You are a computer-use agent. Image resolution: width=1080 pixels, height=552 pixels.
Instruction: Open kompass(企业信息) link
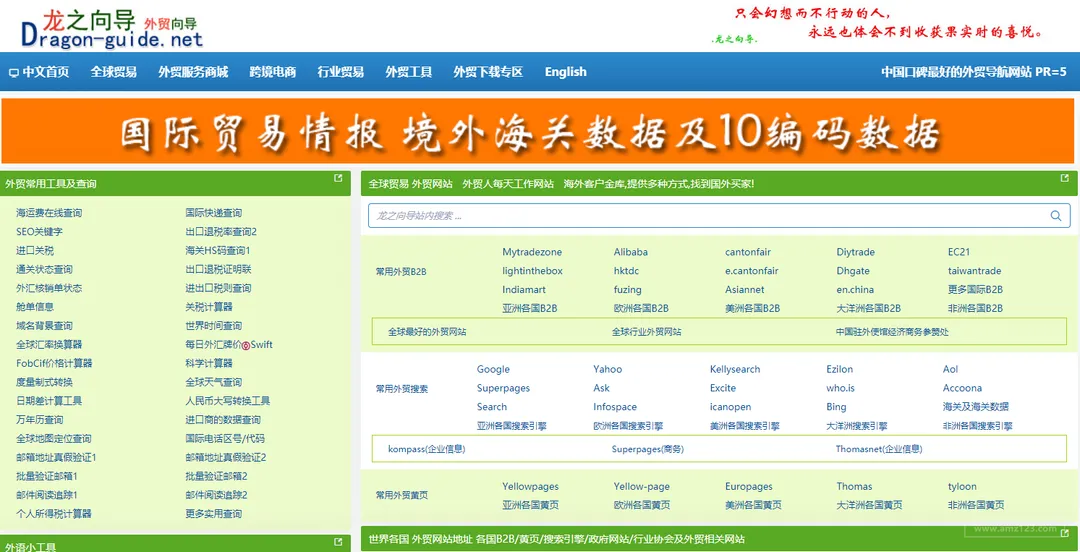coord(426,449)
